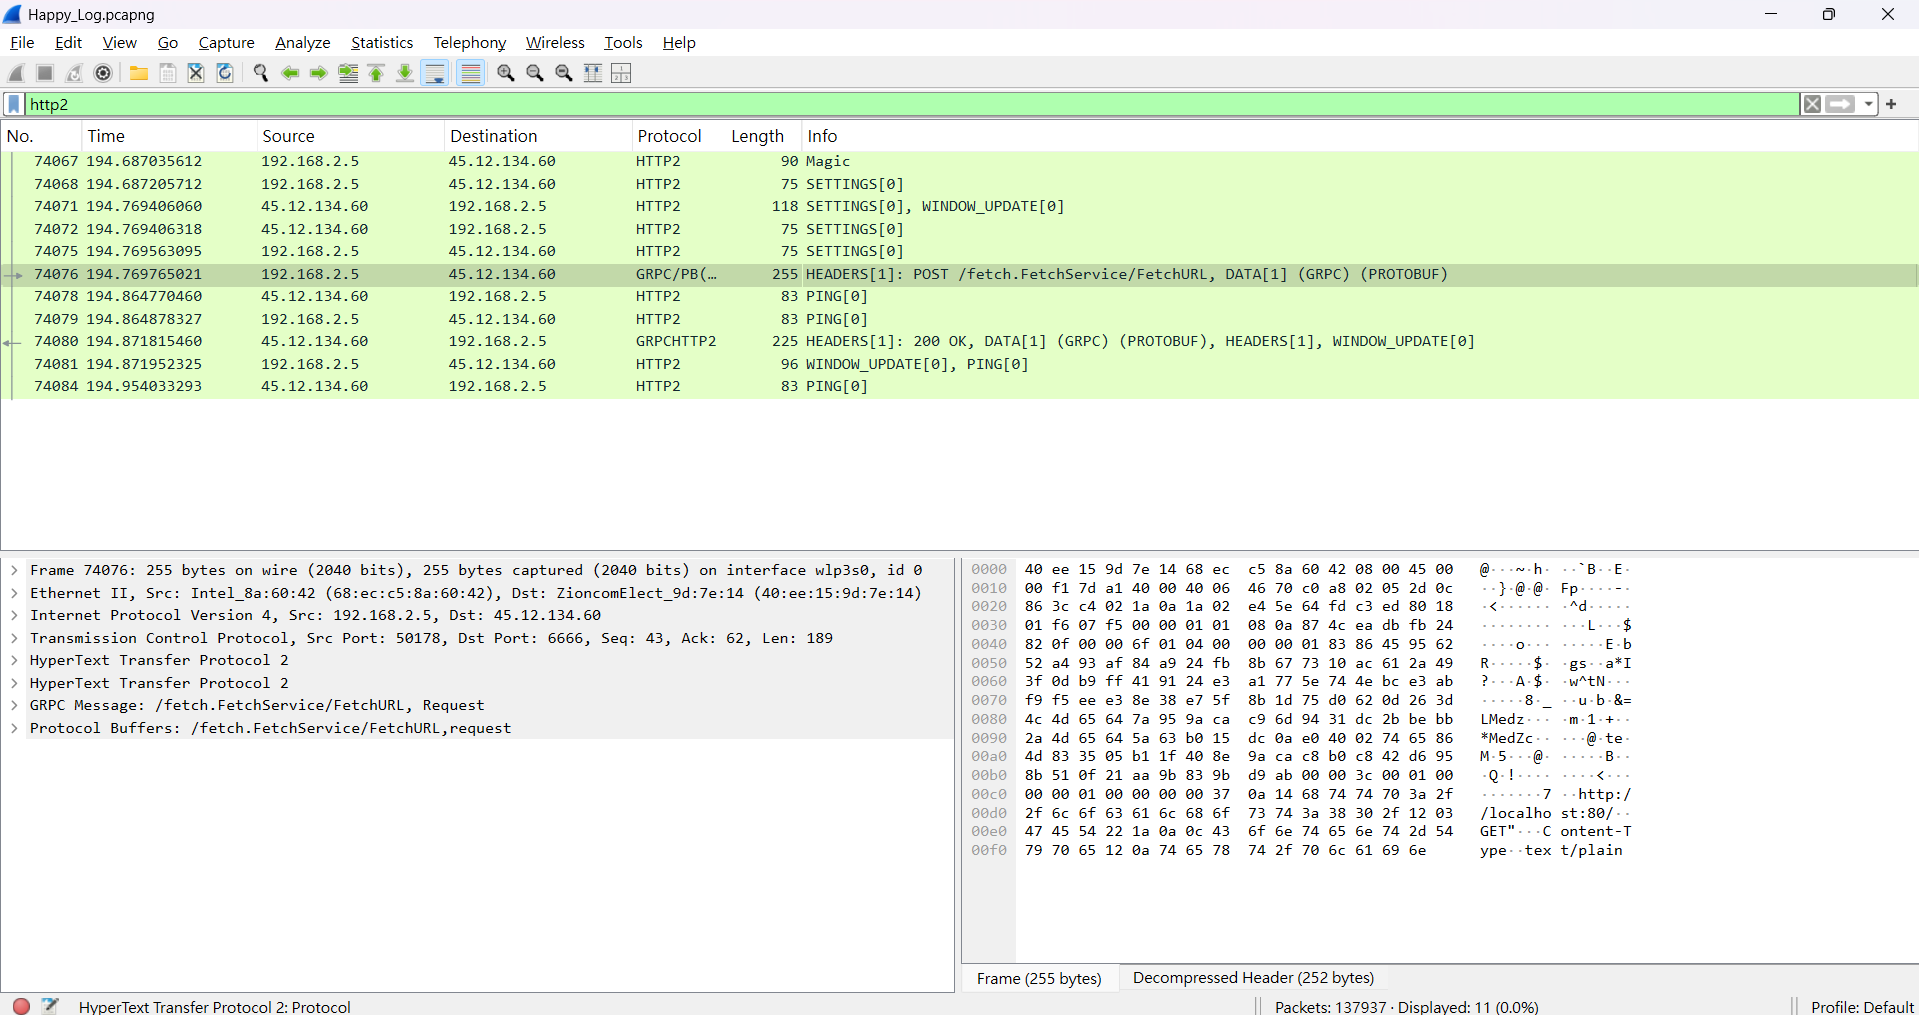Viewport: 1919px width, 1015px height.
Task: Expand the GRPC Message tree item
Action: 14,705
